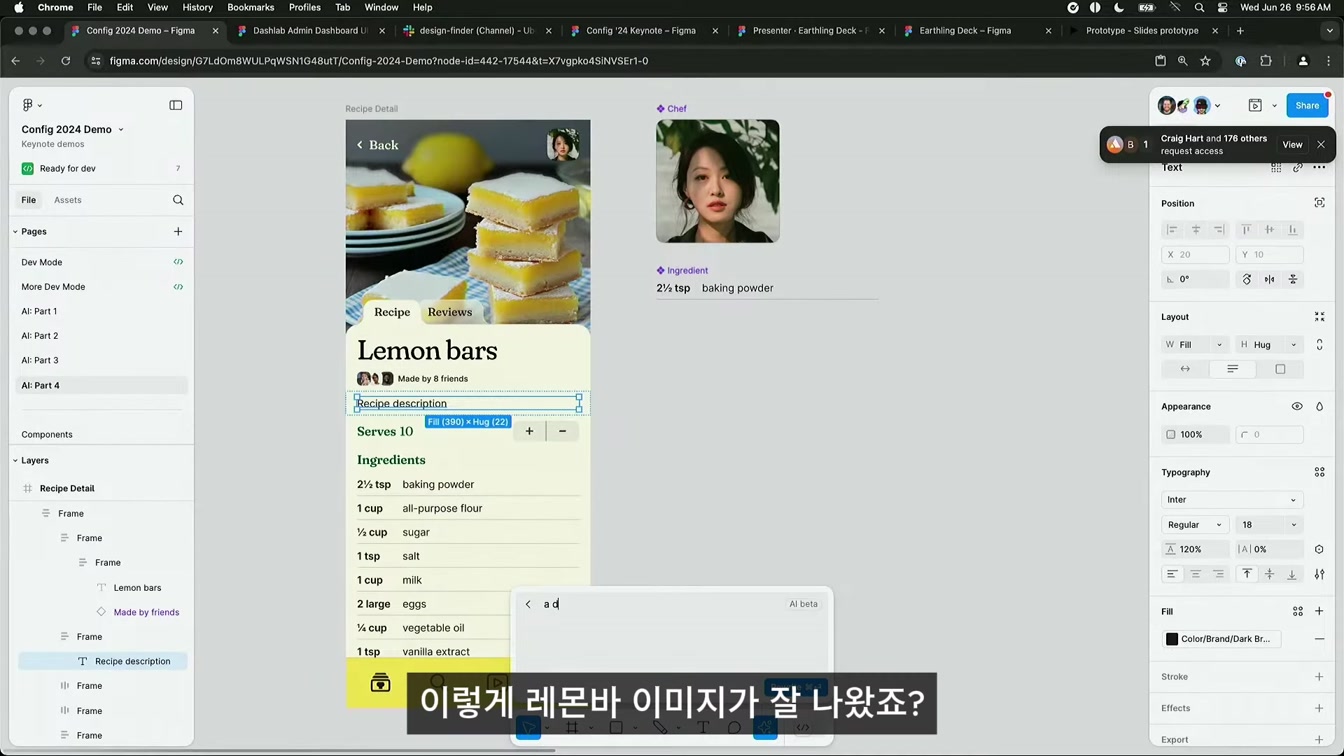Open the Regular font weight dropdown
The width and height of the screenshot is (1344, 756).
click(x=1195, y=525)
